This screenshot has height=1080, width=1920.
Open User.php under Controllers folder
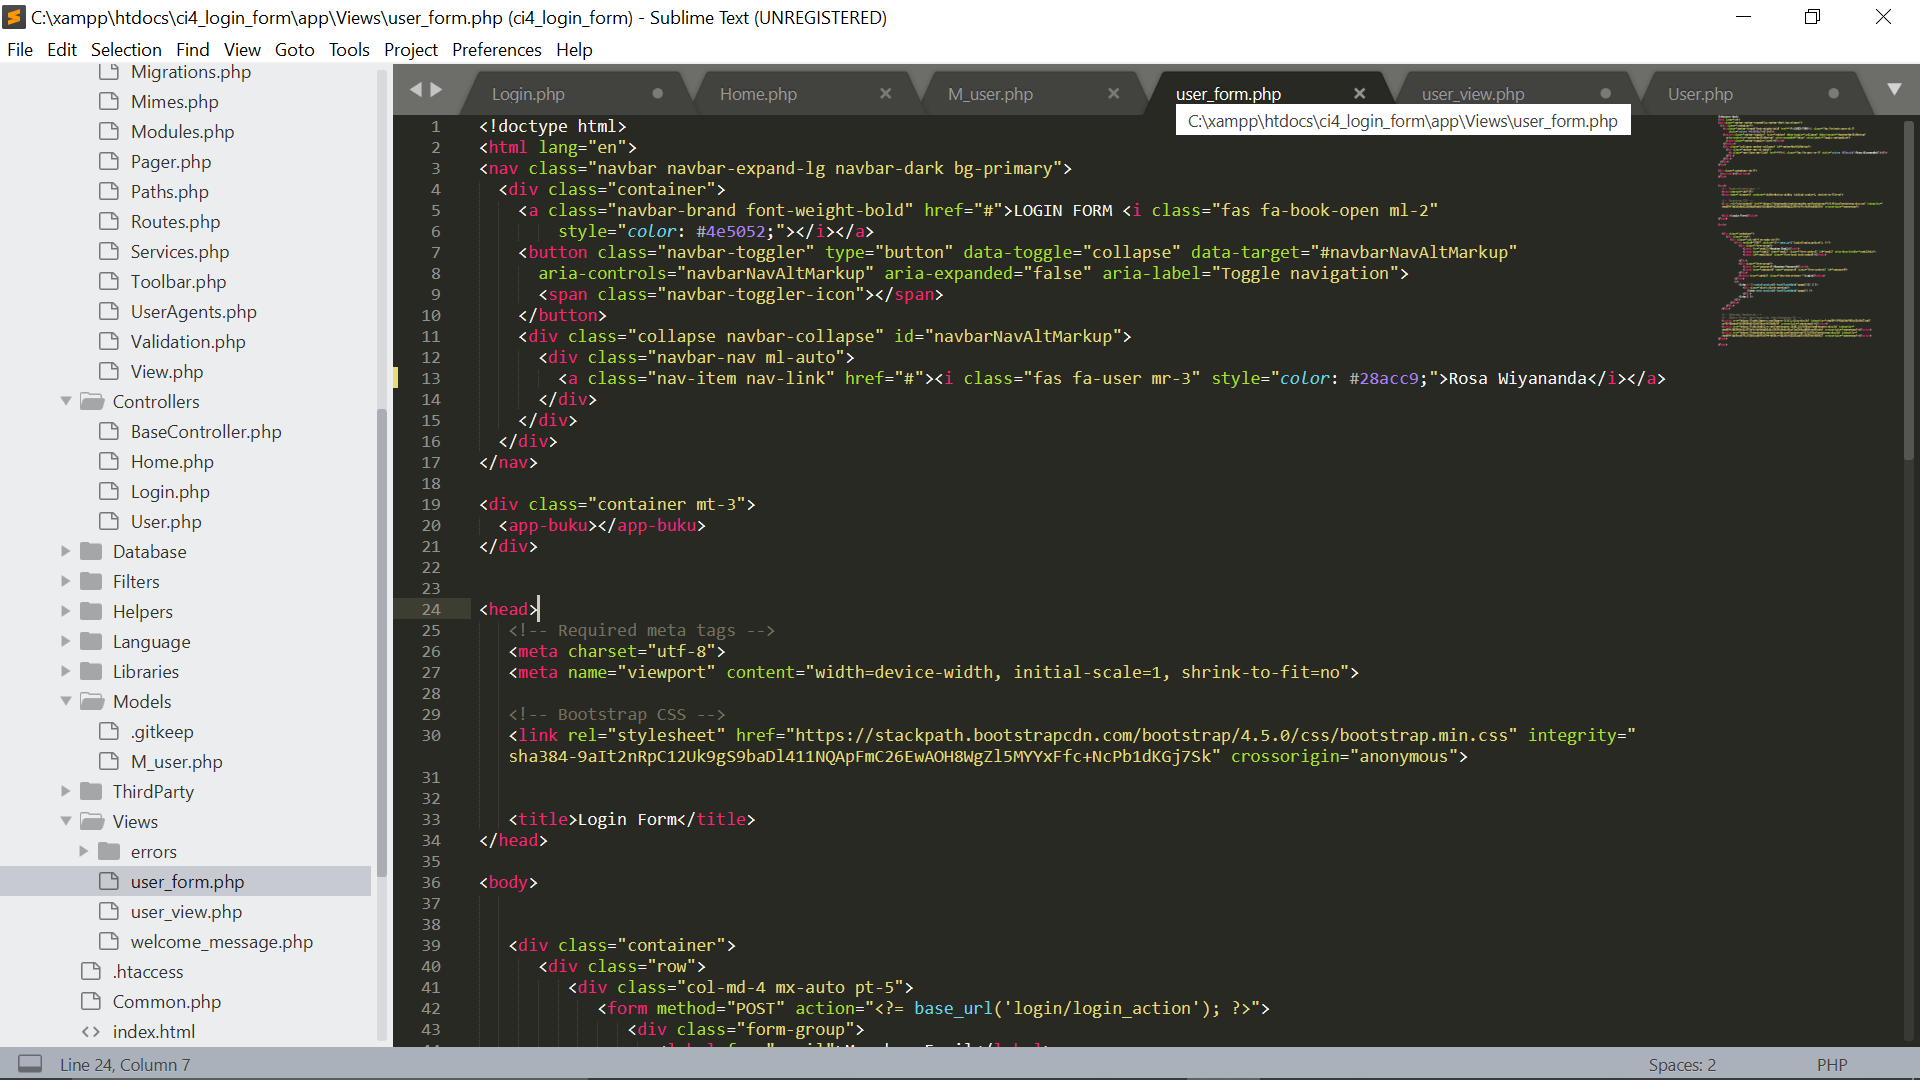[166, 522]
